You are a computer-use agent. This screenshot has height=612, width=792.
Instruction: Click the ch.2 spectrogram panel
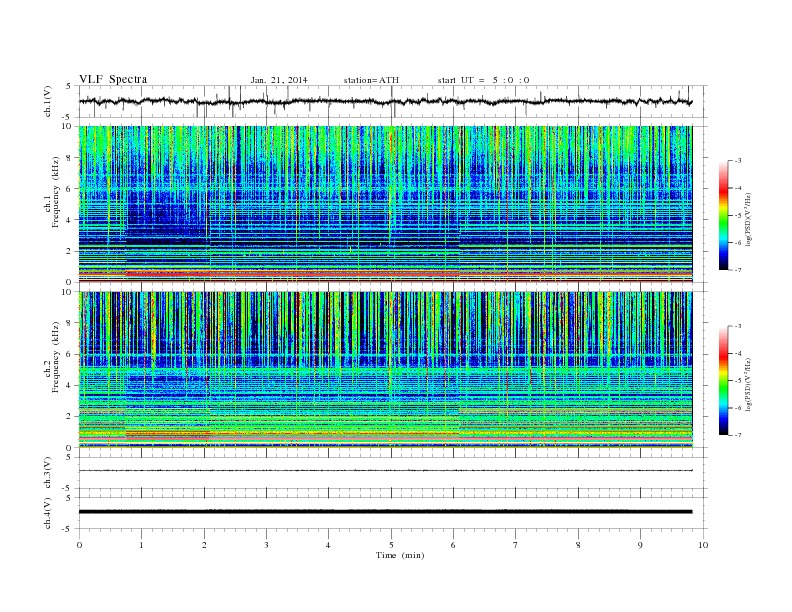385,370
